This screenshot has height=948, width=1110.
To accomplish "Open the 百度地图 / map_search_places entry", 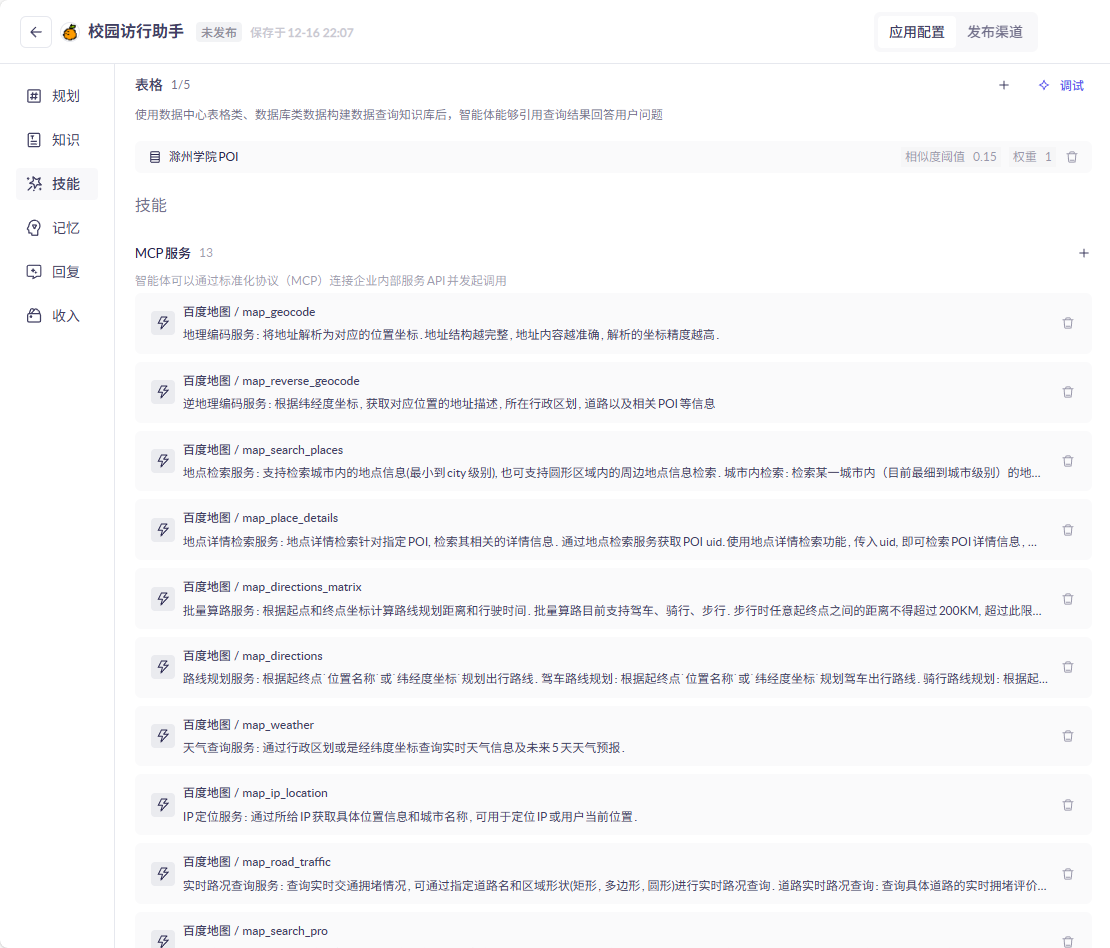I will click(613, 461).
